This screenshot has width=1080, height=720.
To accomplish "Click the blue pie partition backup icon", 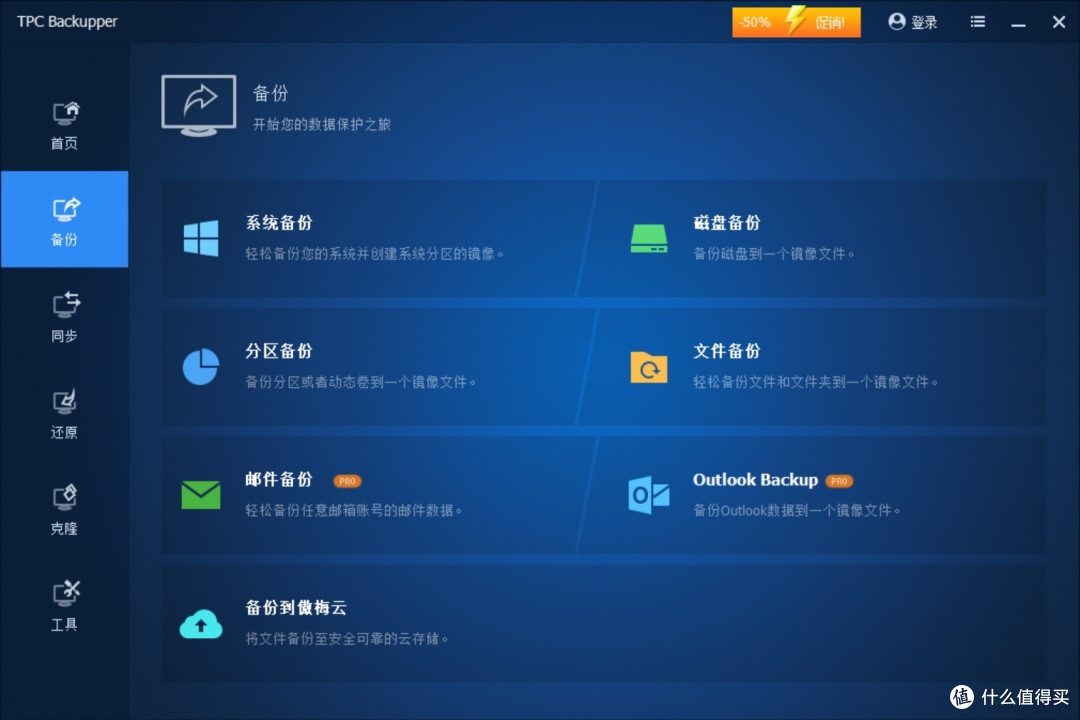I will click(201, 367).
